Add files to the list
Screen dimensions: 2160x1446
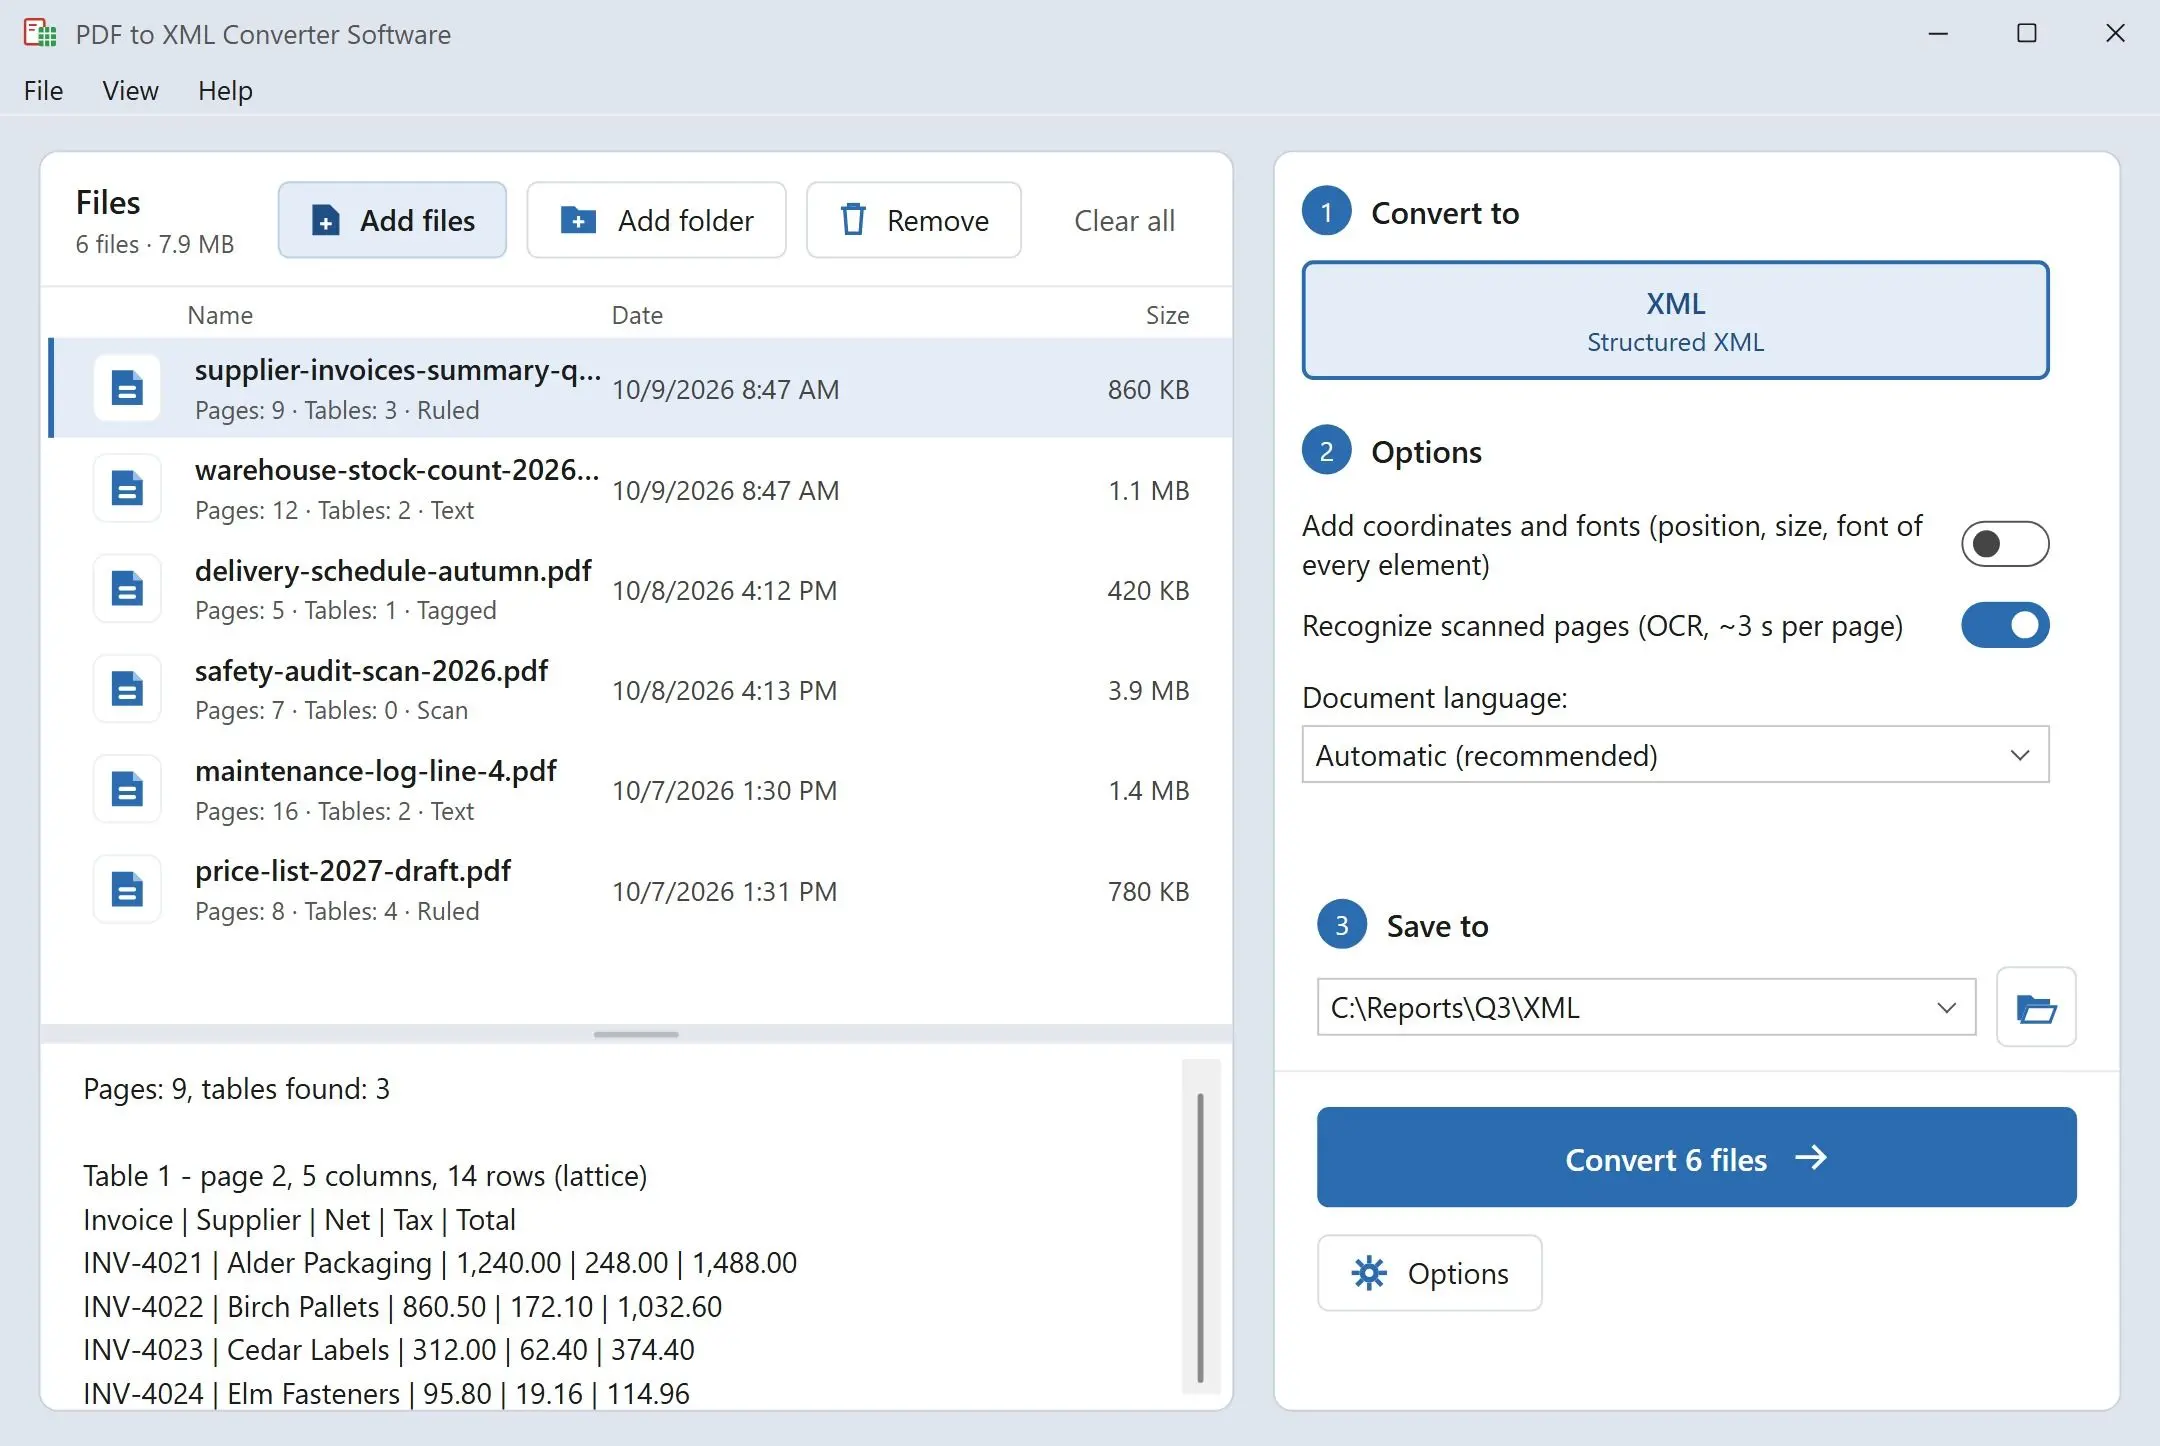click(392, 220)
